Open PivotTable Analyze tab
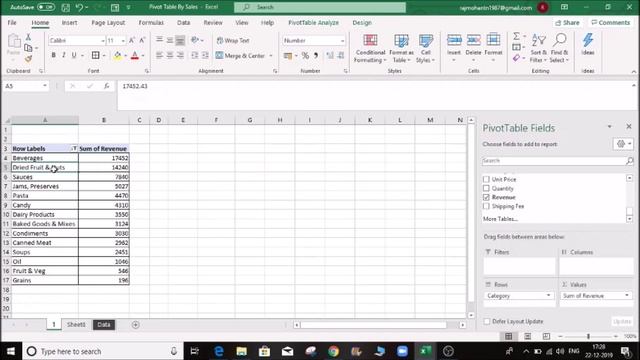The width and height of the screenshot is (640, 360). 313,23
